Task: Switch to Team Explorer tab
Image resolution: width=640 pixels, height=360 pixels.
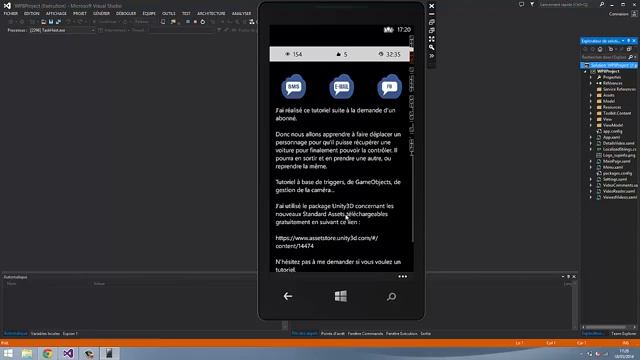Action: [623, 333]
